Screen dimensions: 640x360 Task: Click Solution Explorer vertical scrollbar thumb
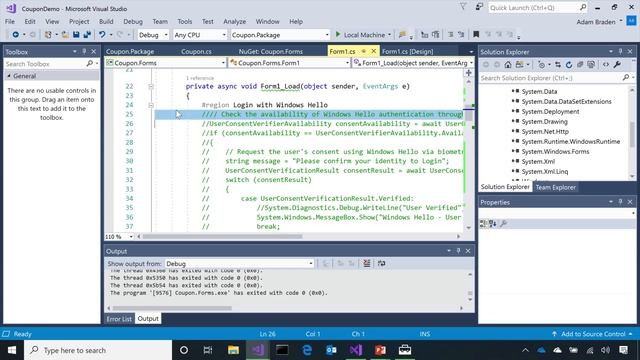tap(632, 134)
